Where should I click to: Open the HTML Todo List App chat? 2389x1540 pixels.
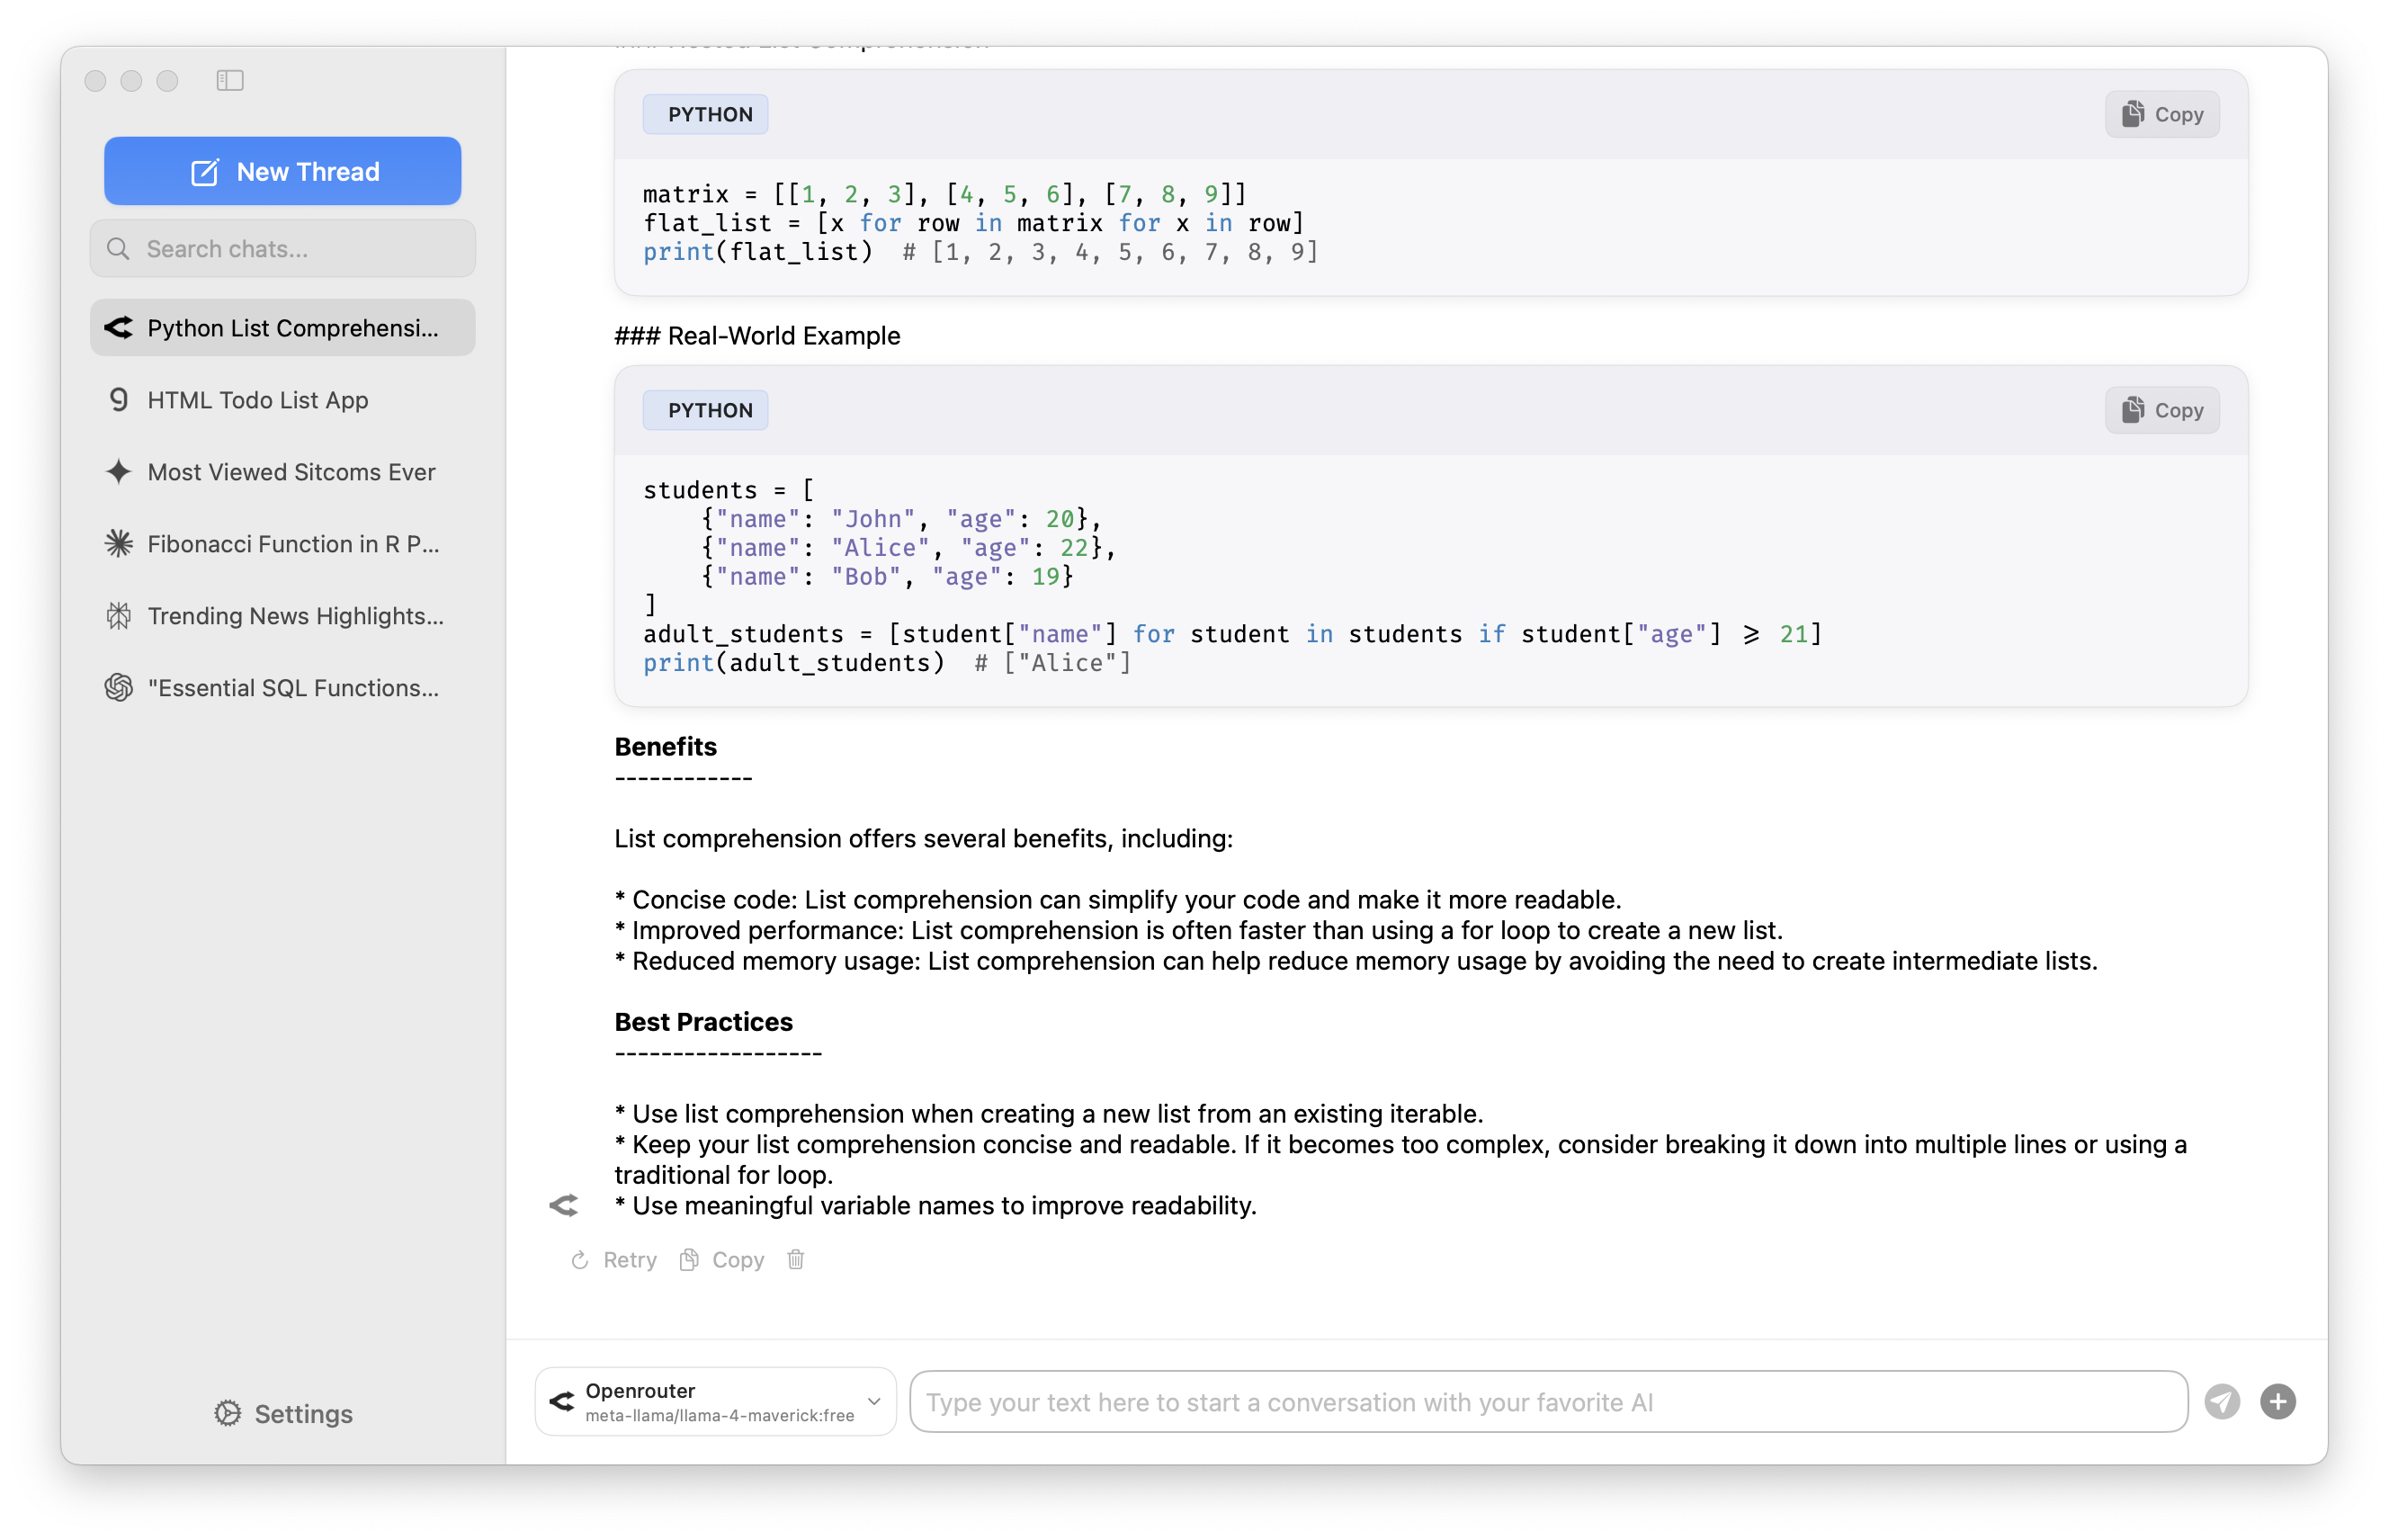pos(258,400)
